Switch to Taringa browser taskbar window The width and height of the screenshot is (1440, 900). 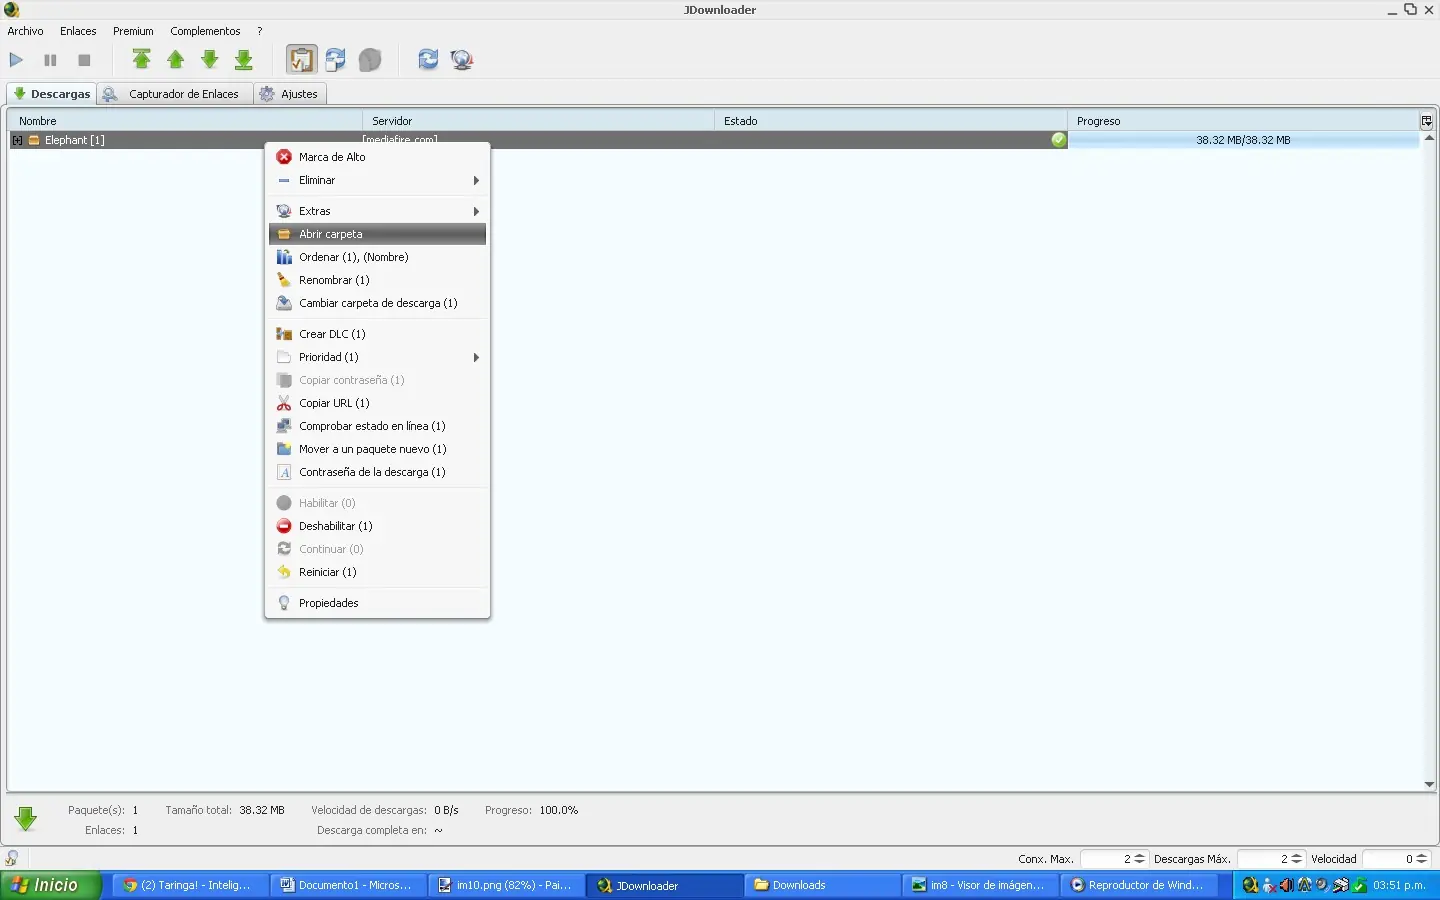tap(190, 885)
